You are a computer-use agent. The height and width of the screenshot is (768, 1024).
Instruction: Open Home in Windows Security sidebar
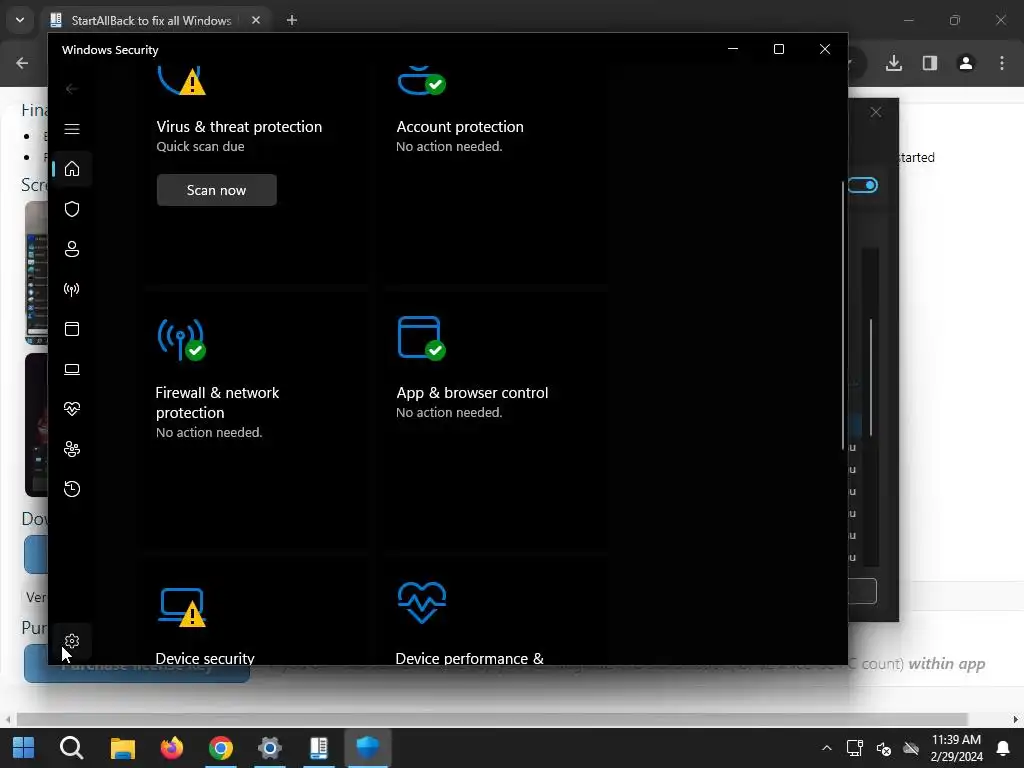click(x=72, y=169)
